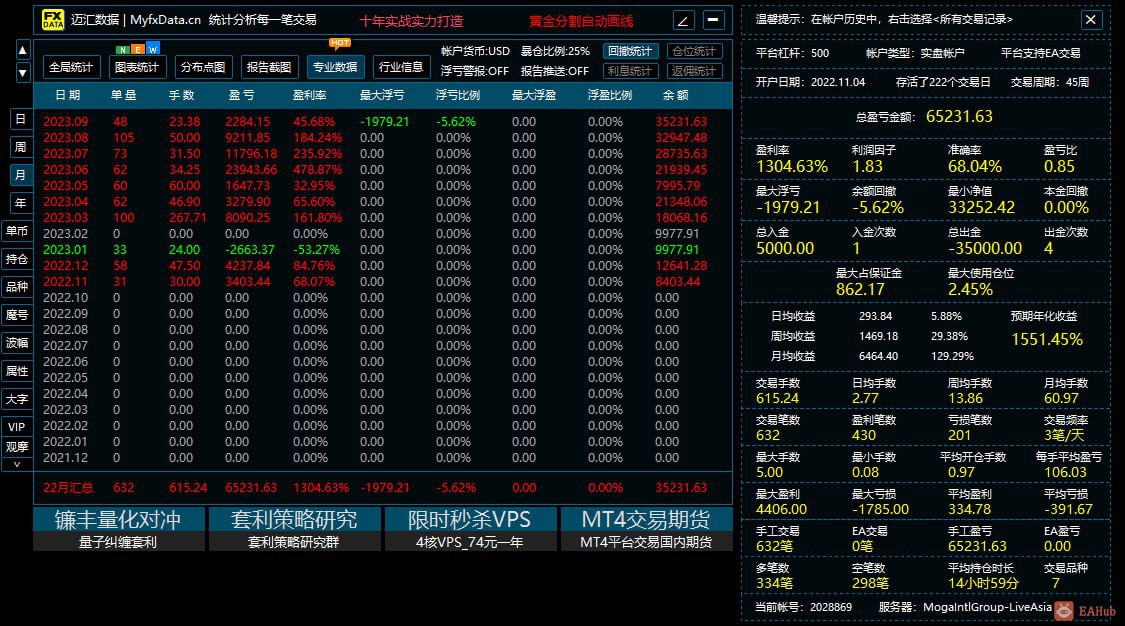Viewport: 1125px width, 626px height.
Task: Click the NEW badge above 图表统计
Action: coord(138,49)
